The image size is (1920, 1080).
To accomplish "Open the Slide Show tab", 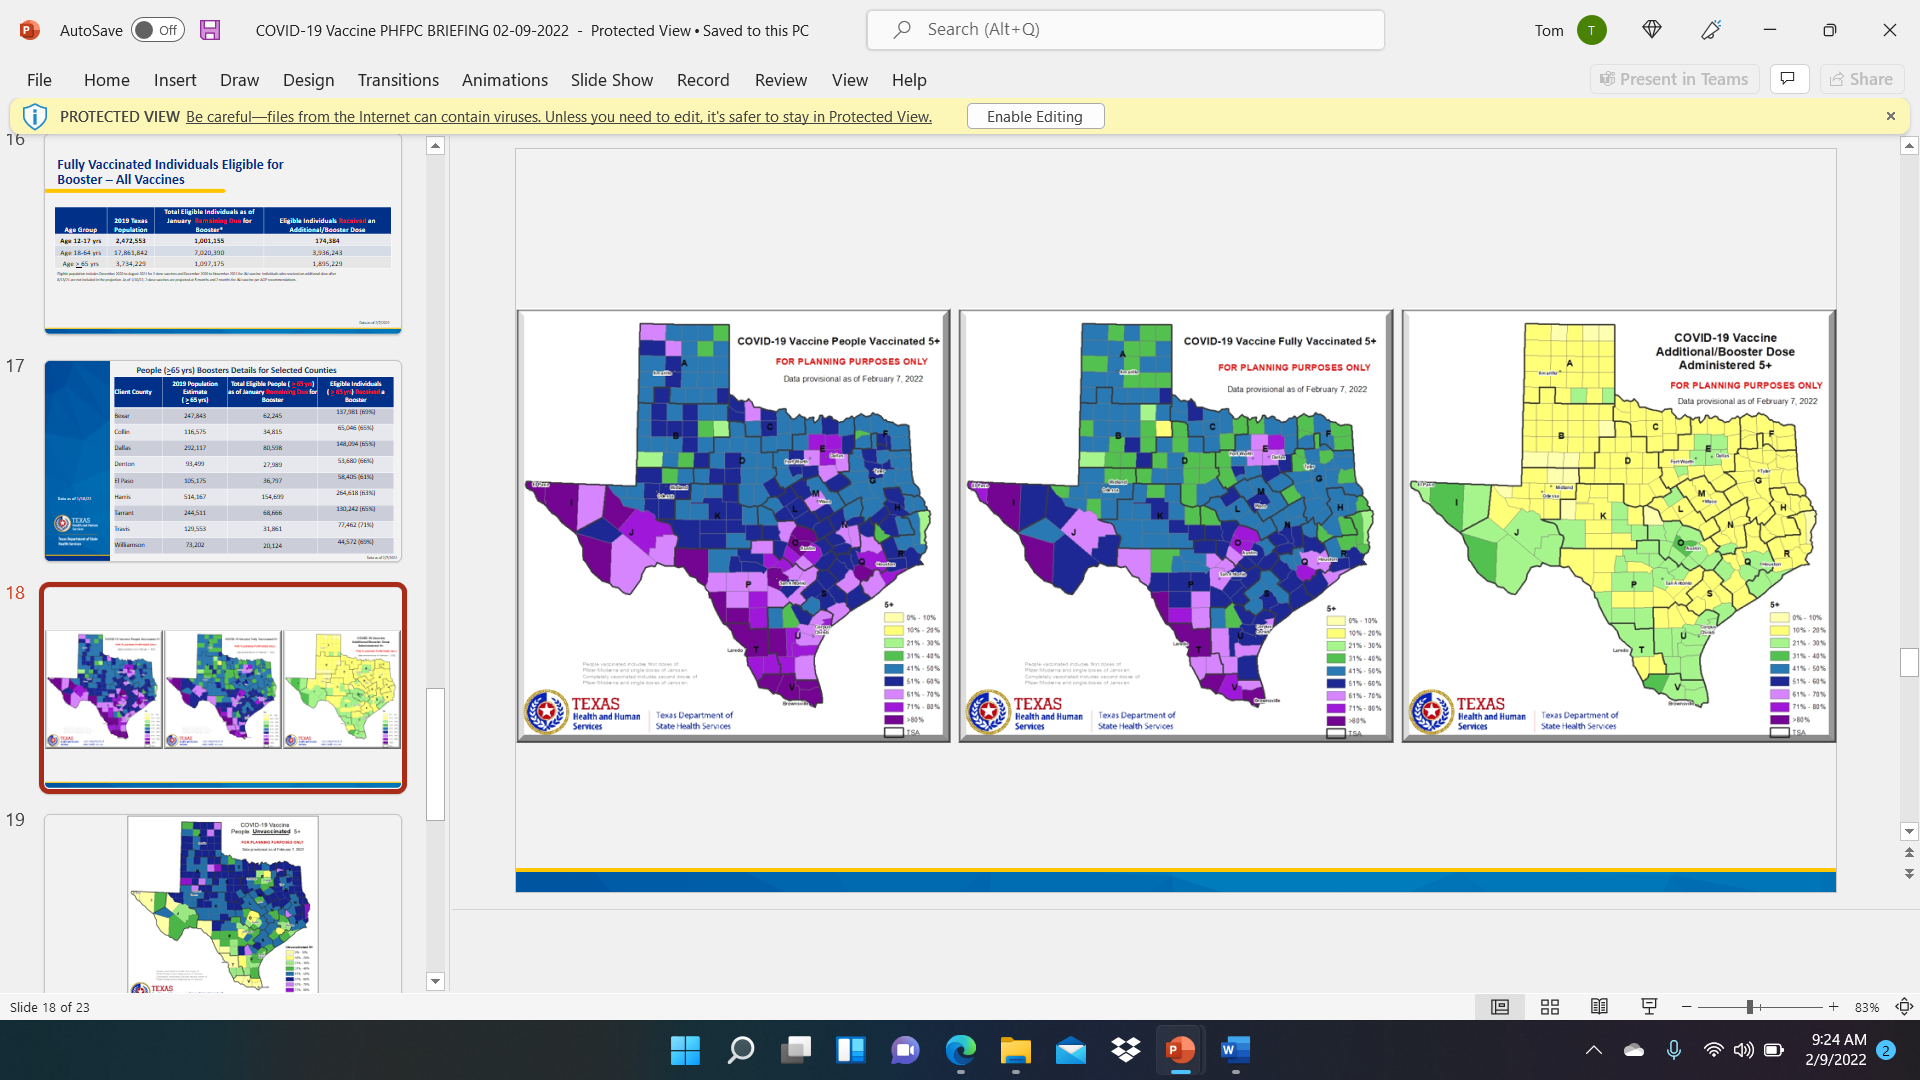I will click(611, 80).
